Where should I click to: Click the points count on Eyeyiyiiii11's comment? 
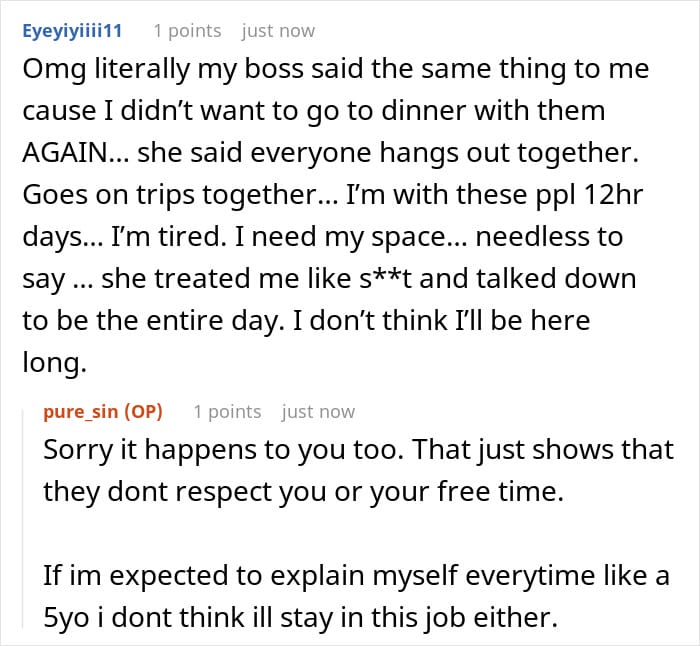(x=187, y=30)
